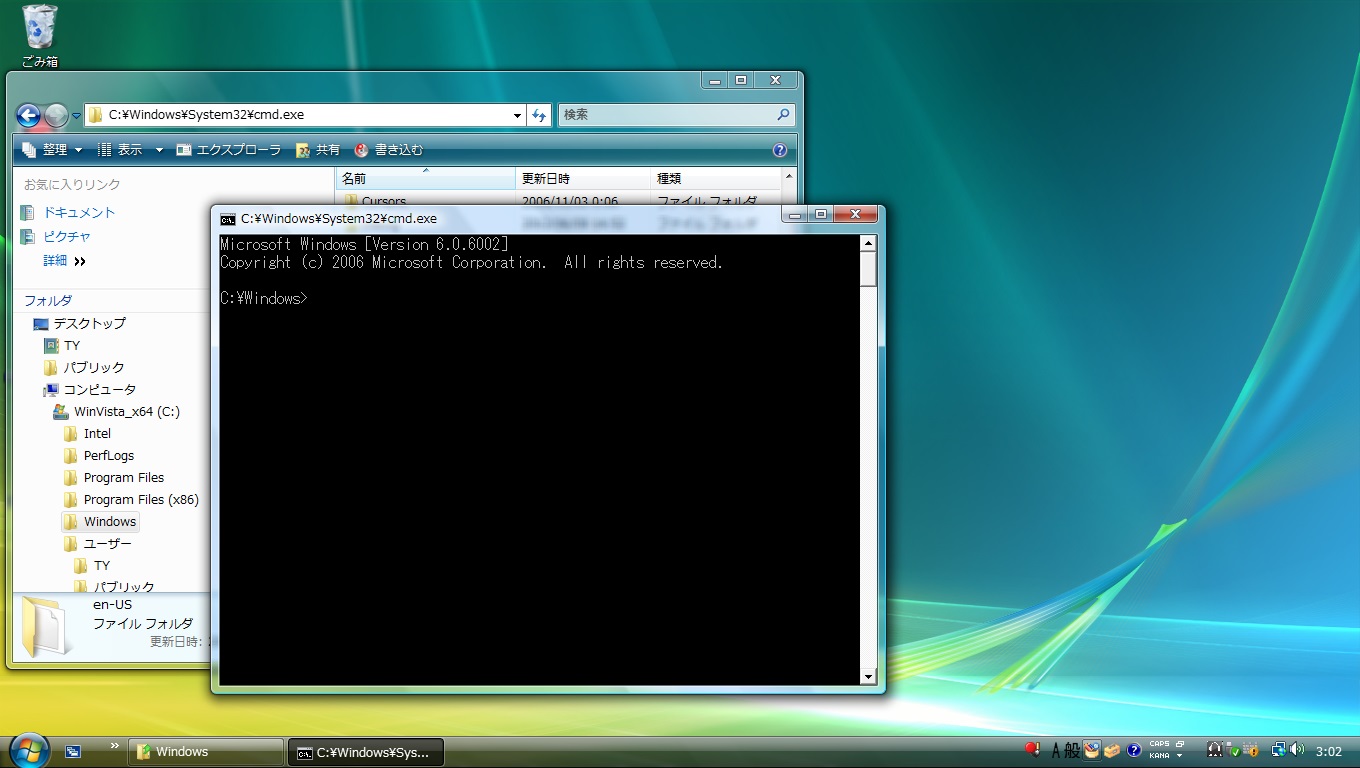
Task: Click the magnifier search icon in Explorer
Action: [783, 115]
